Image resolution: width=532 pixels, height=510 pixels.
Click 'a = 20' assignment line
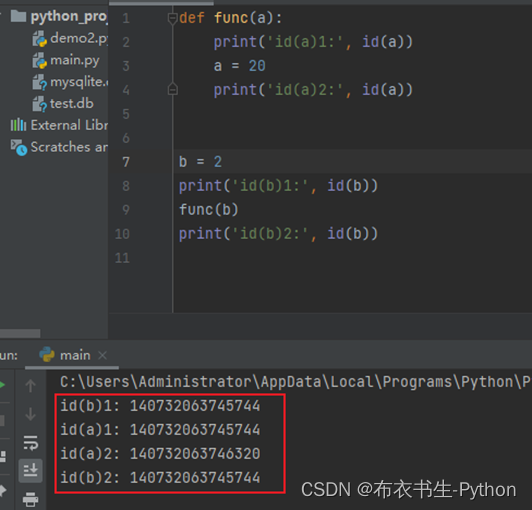[240, 66]
